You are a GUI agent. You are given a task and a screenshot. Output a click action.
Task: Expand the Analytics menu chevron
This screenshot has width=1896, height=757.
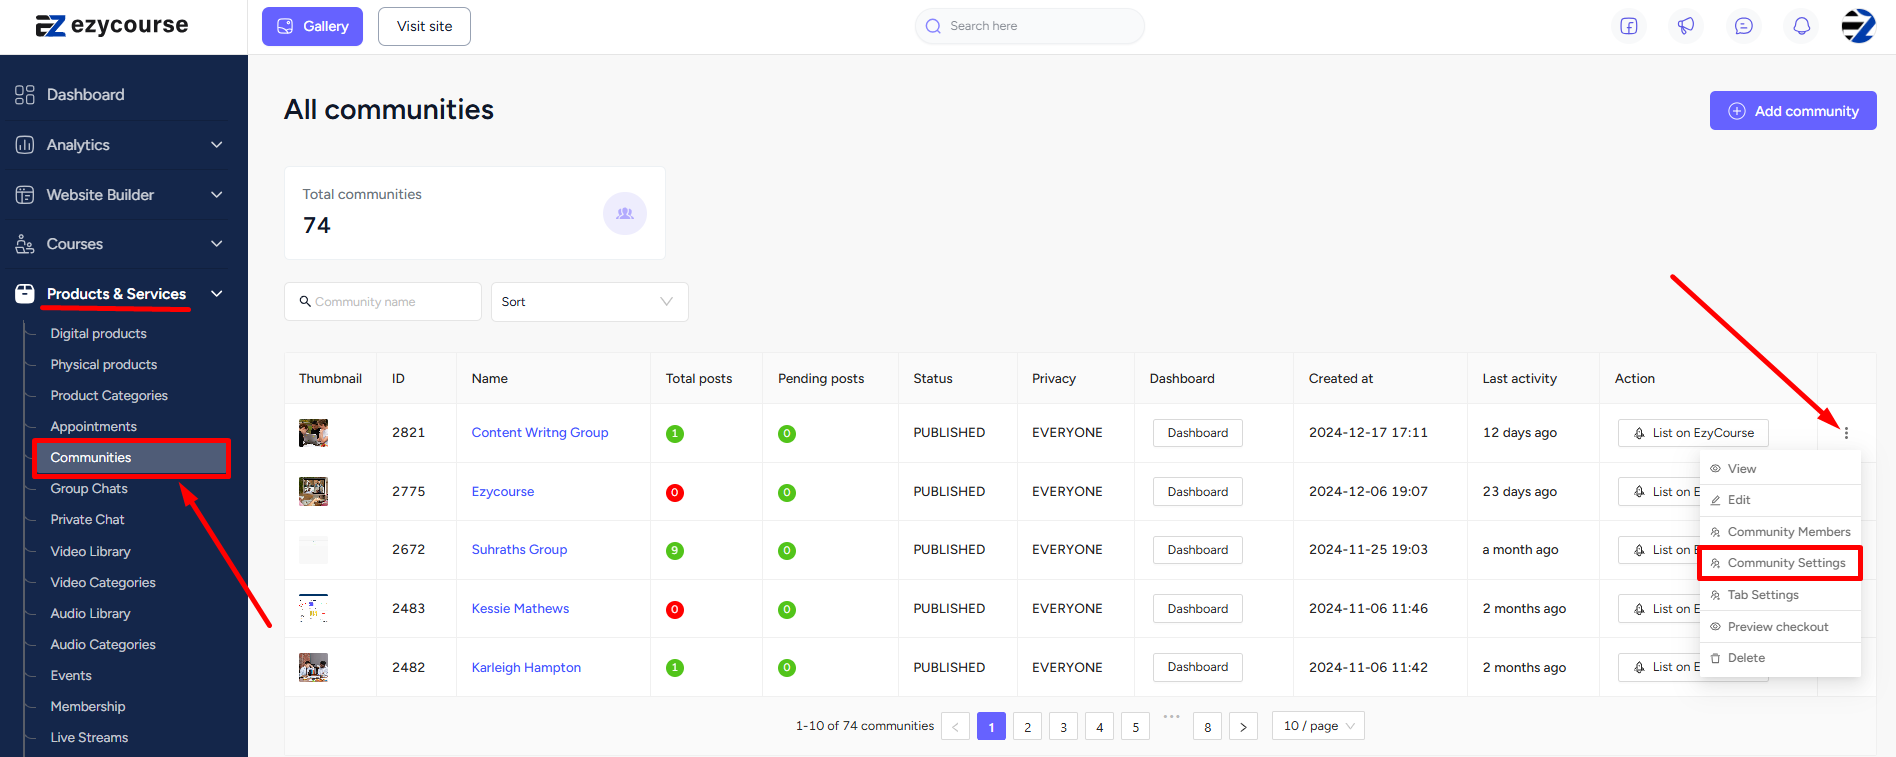[x=217, y=145]
